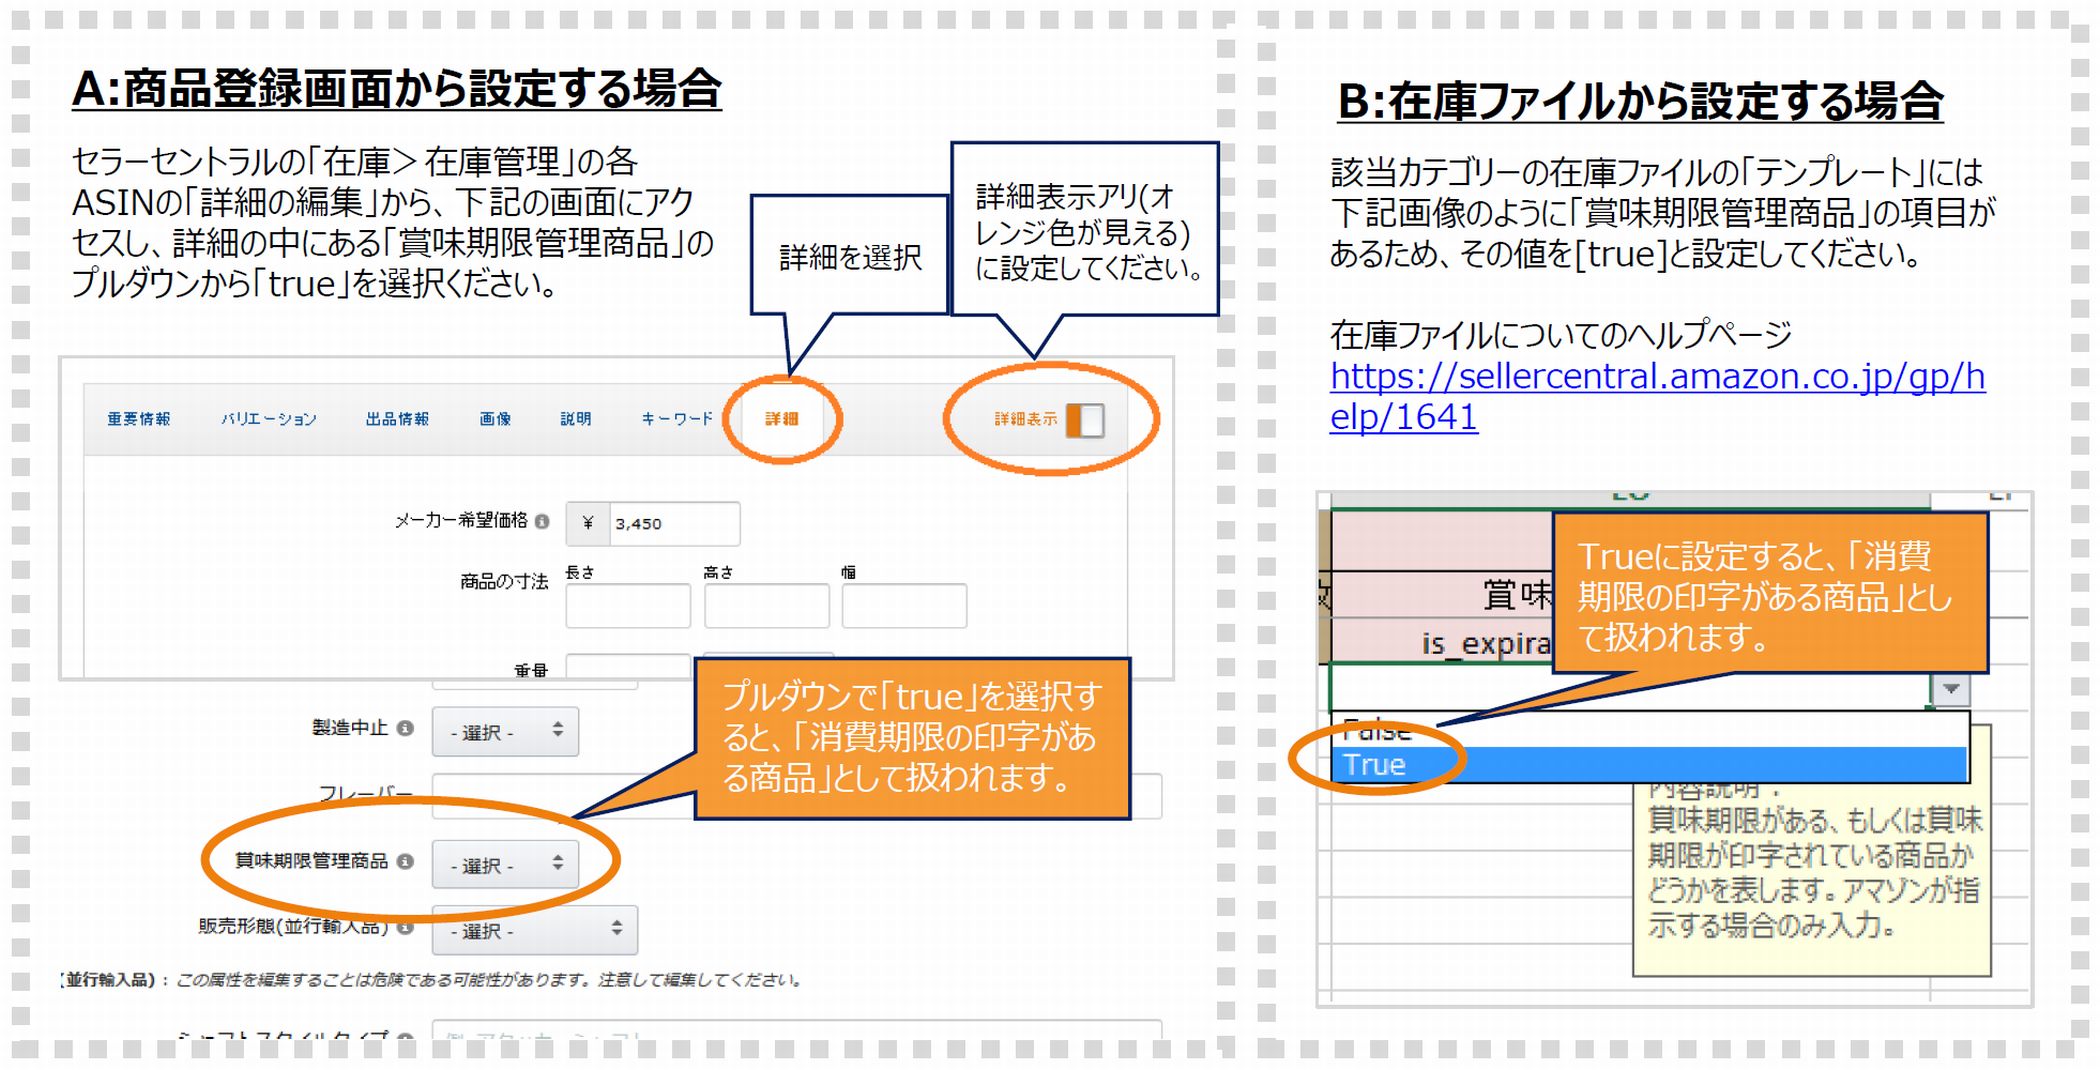Expand the 賞味期限管理商品 pulldown
The width and height of the screenshot is (2100, 1070).
[x=505, y=864]
